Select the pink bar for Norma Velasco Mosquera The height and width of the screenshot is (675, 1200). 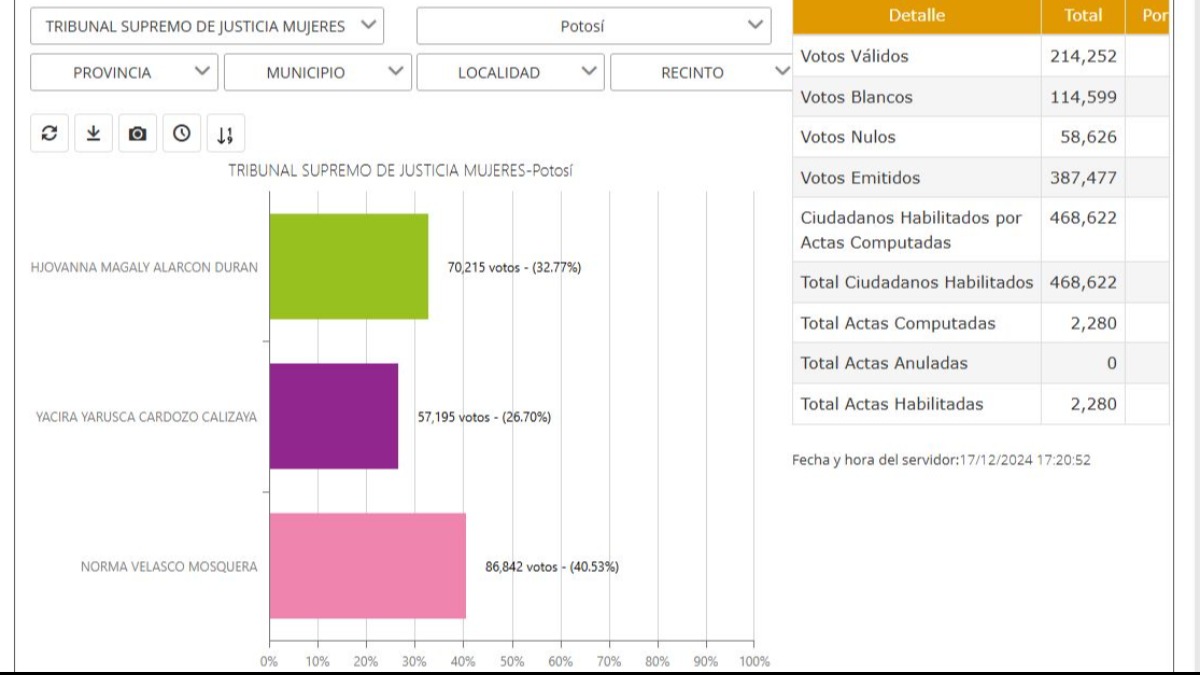[x=368, y=566]
